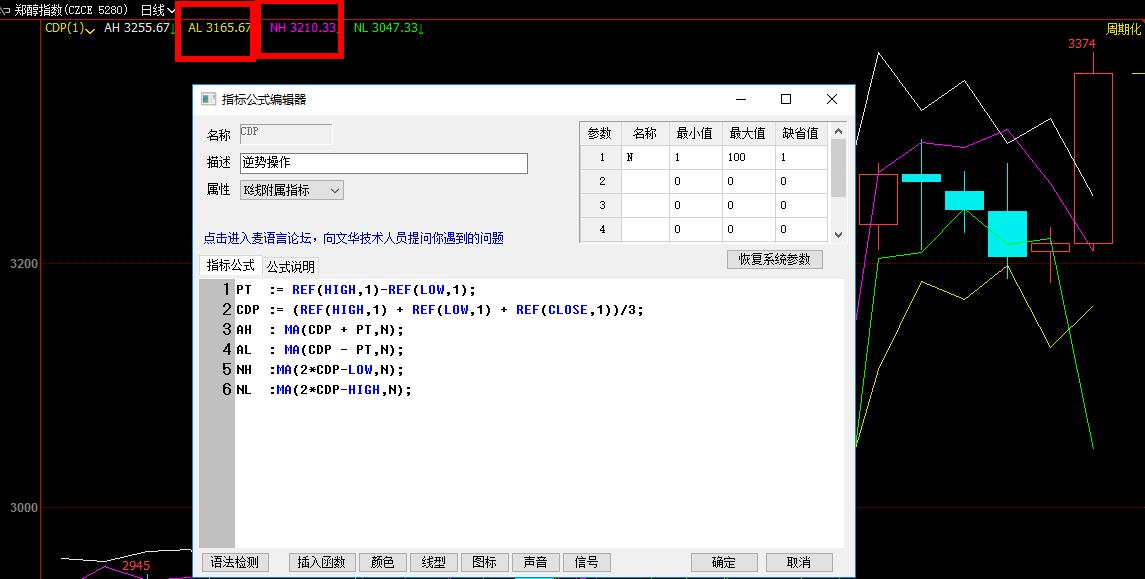Click the editor window title icon
Viewport: 1145px width, 579px height.
pyautogui.click(x=209, y=99)
